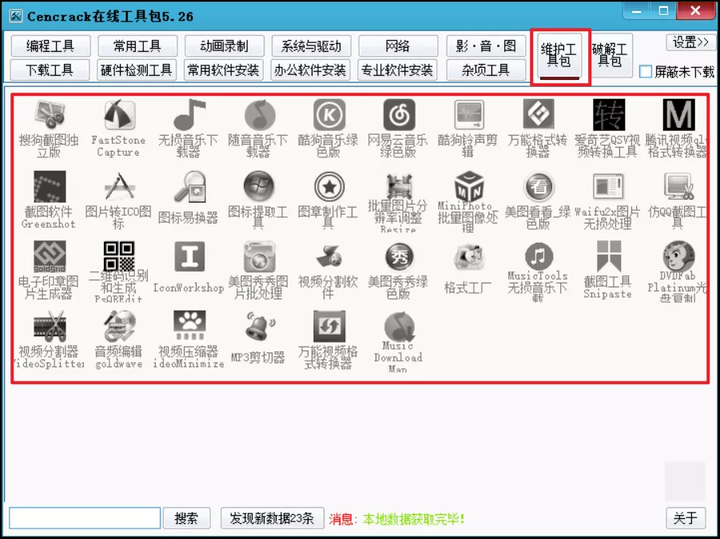The image size is (720, 539).
Task: Switch to 系统与驱动 category
Action: (311, 46)
